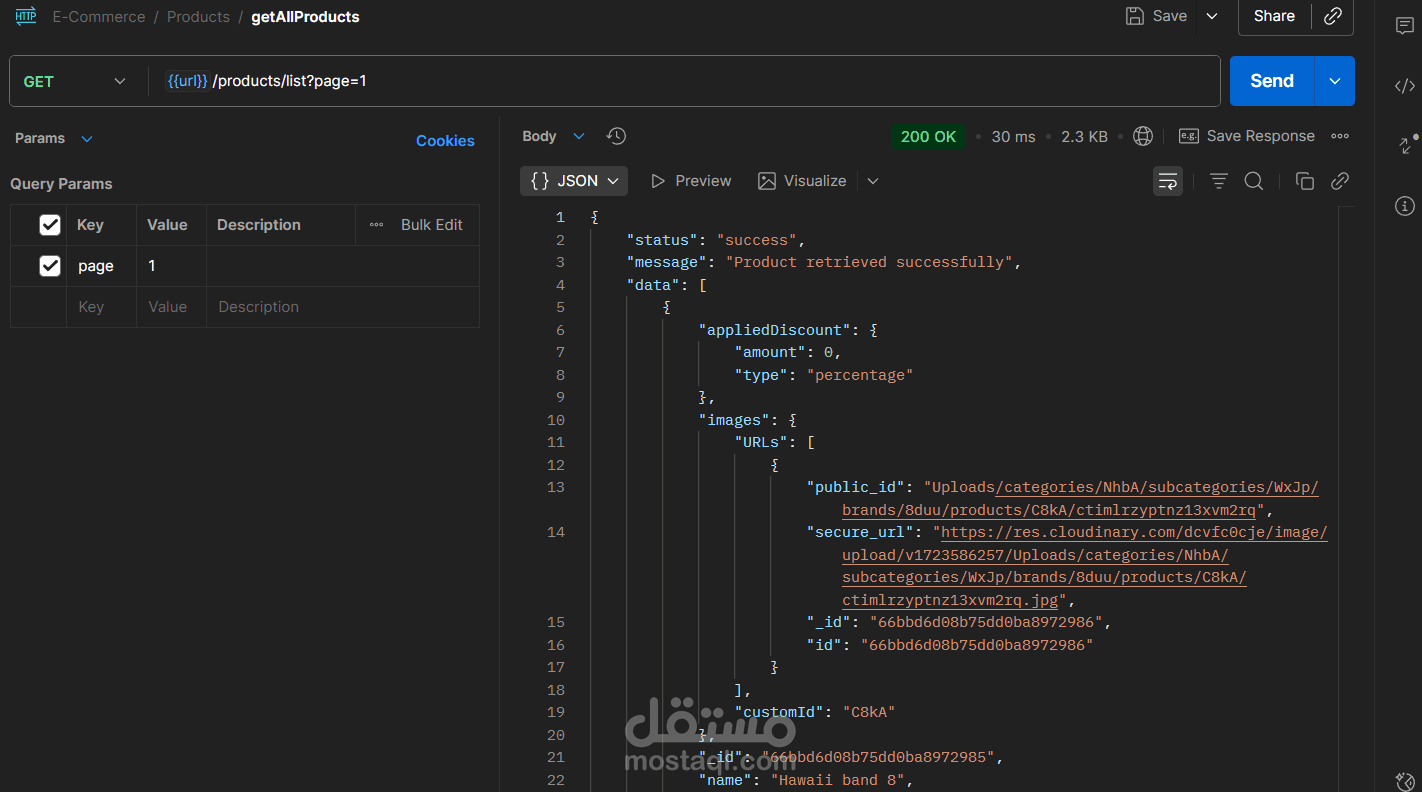Click the "Product retrieved successfully" message
Image resolution: width=1422 pixels, height=792 pixels.
click(870, 262)
